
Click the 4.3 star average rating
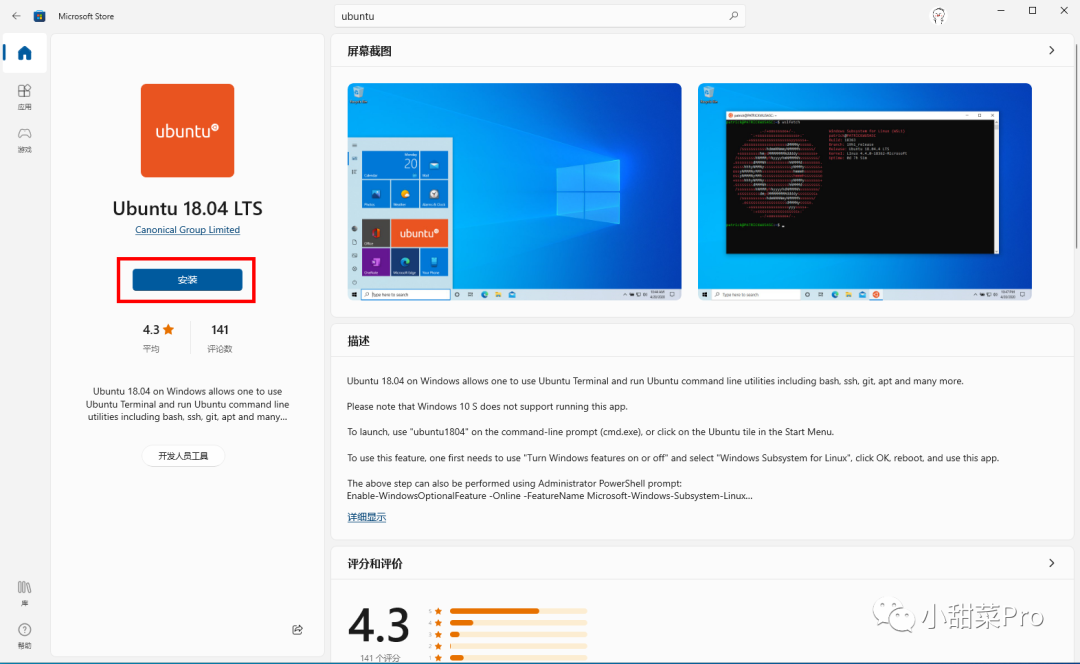tap(158, 330)
